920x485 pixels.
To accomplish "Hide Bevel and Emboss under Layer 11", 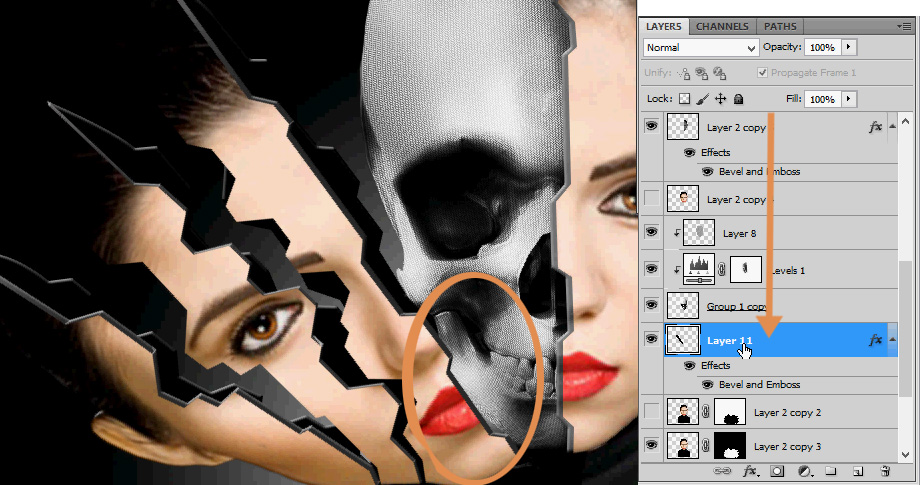I will click(708, 385).
